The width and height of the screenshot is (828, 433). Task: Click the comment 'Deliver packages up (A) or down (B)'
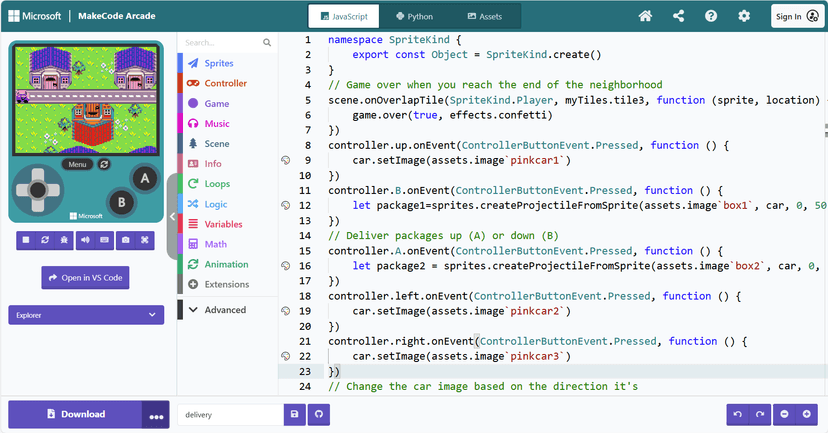tap(443, 236)
